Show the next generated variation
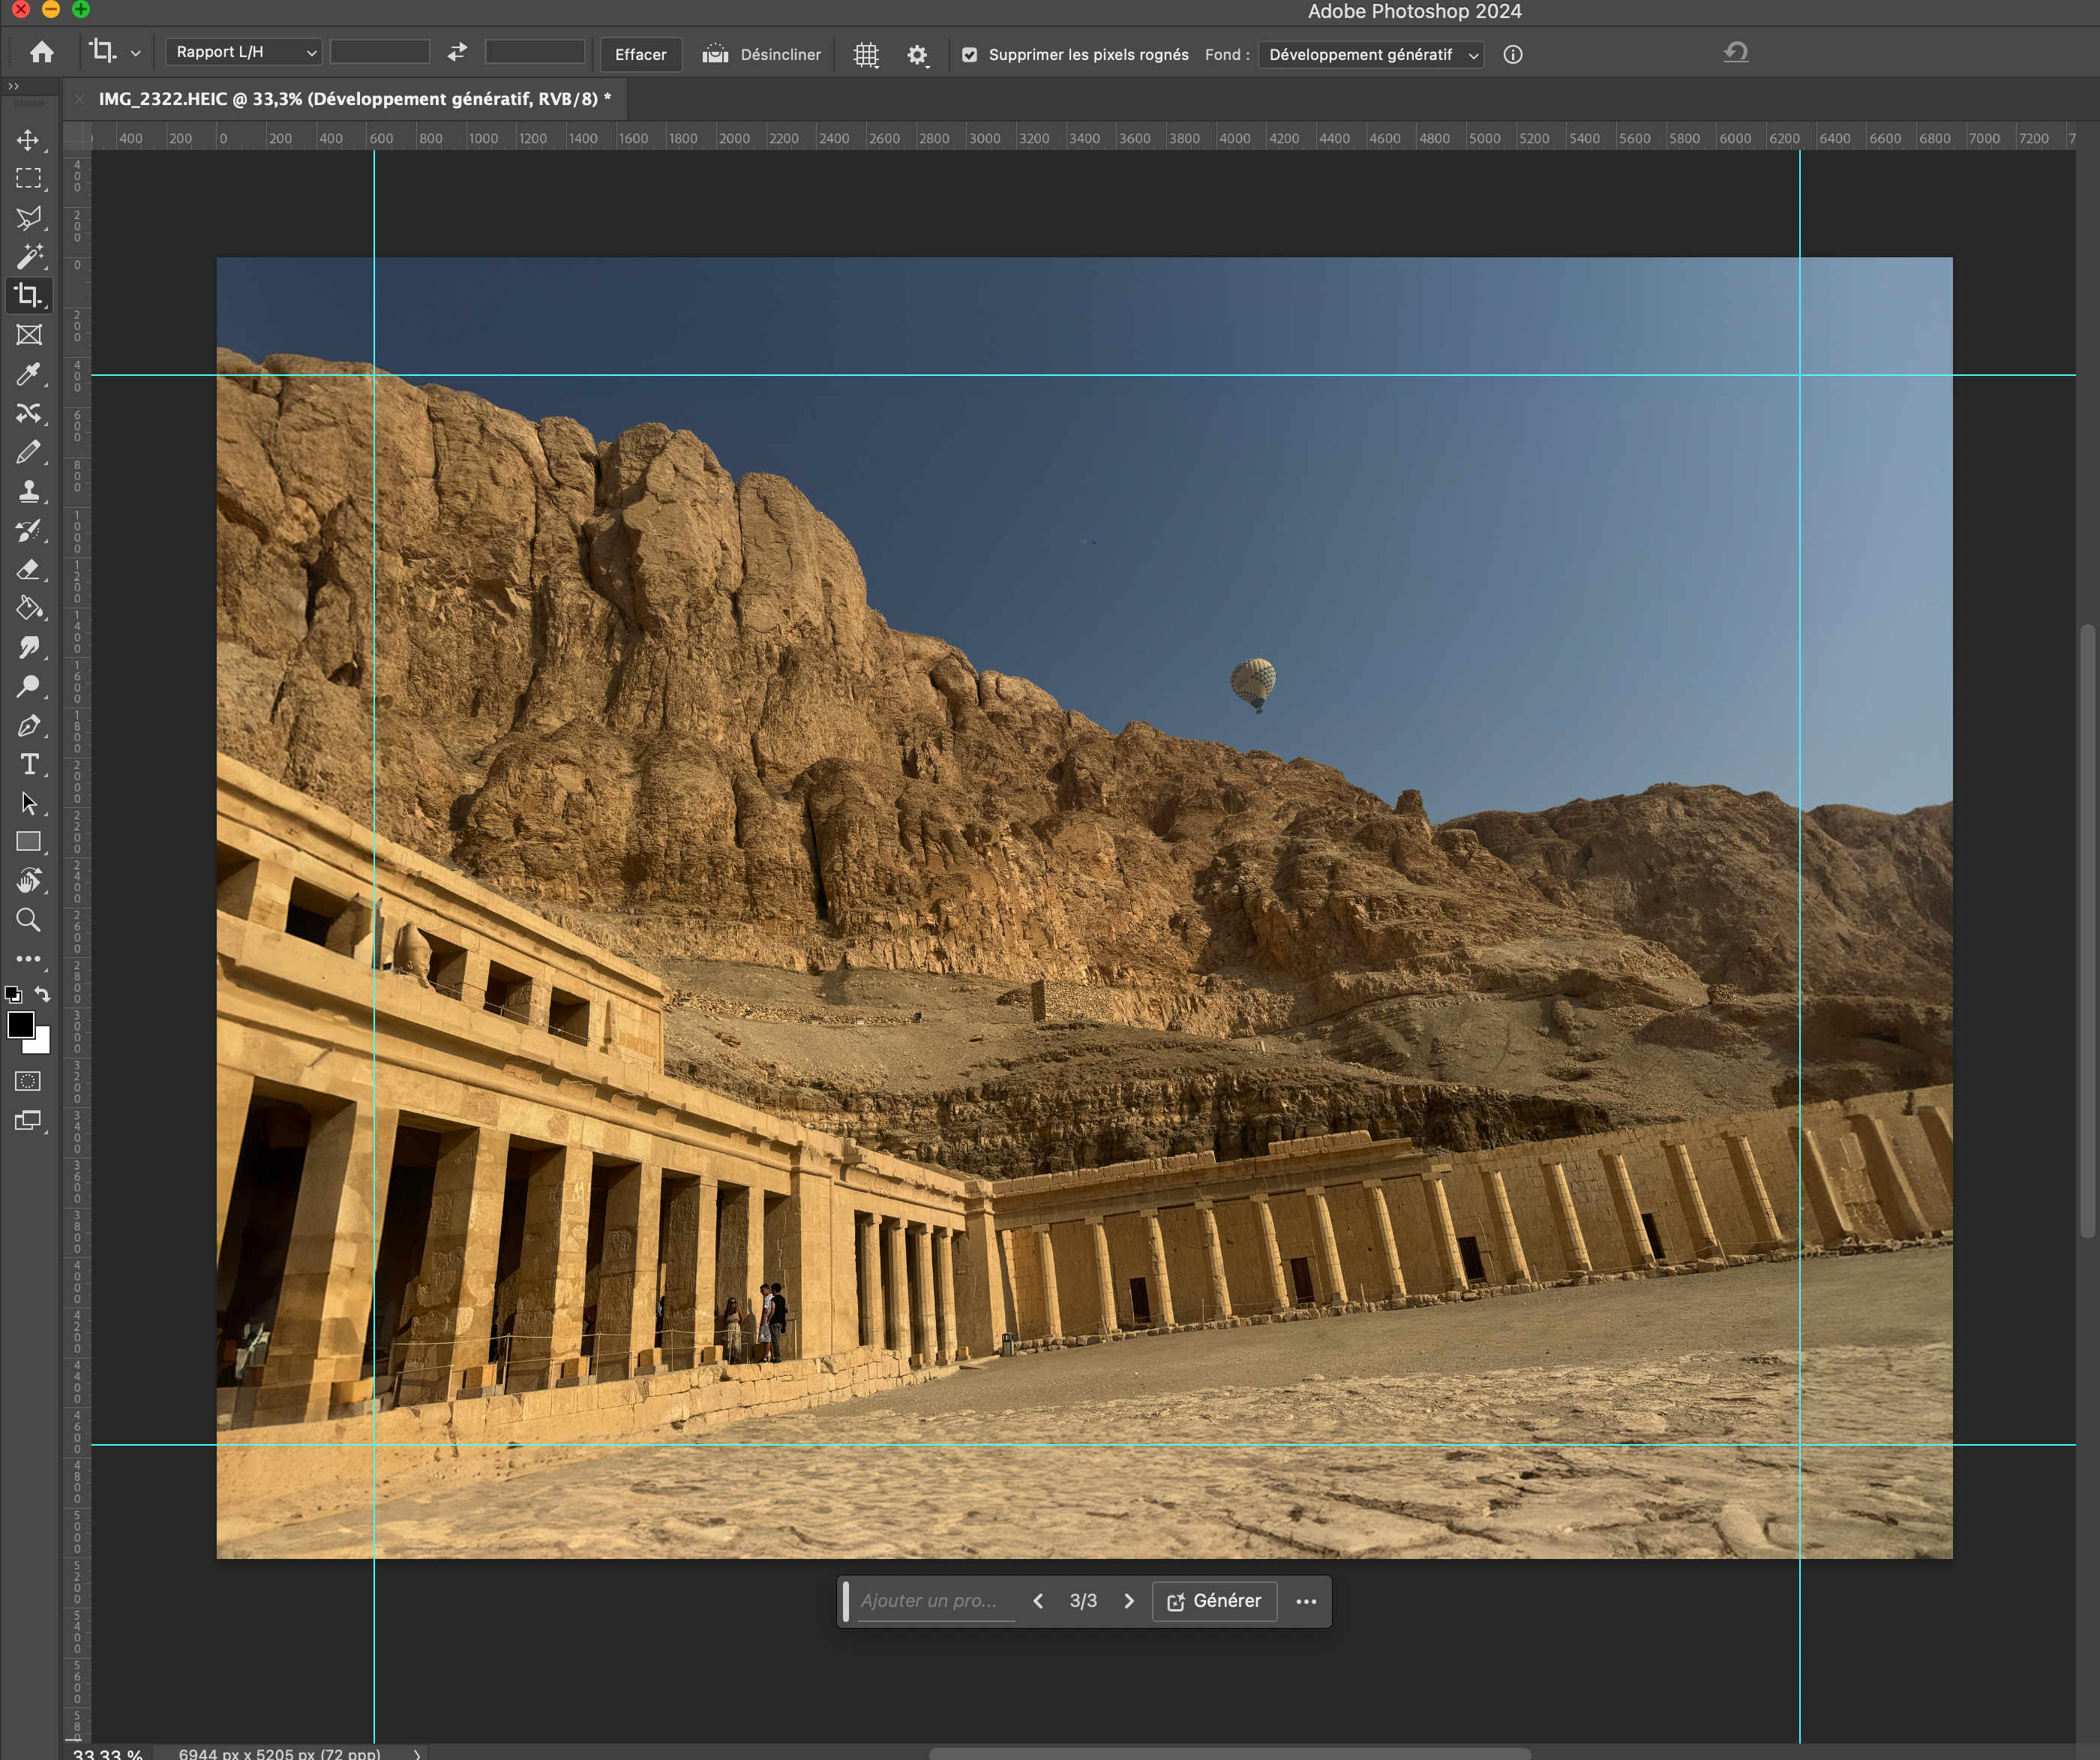The width and height of the screenshot is (2100, 1760). (1129, 1601)
